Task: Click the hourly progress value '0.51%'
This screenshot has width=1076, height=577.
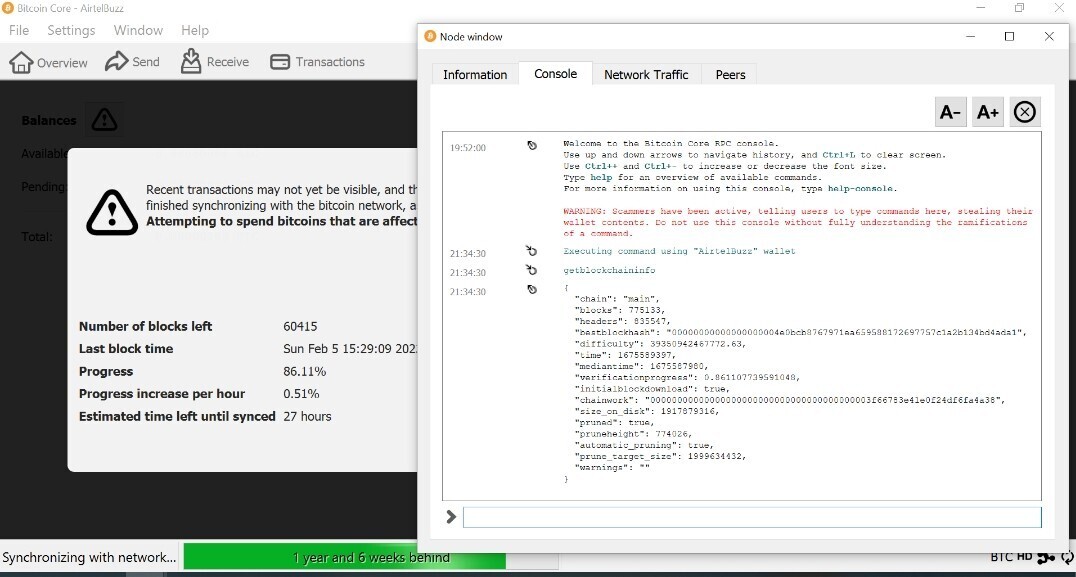Action: tap(301, 394)
